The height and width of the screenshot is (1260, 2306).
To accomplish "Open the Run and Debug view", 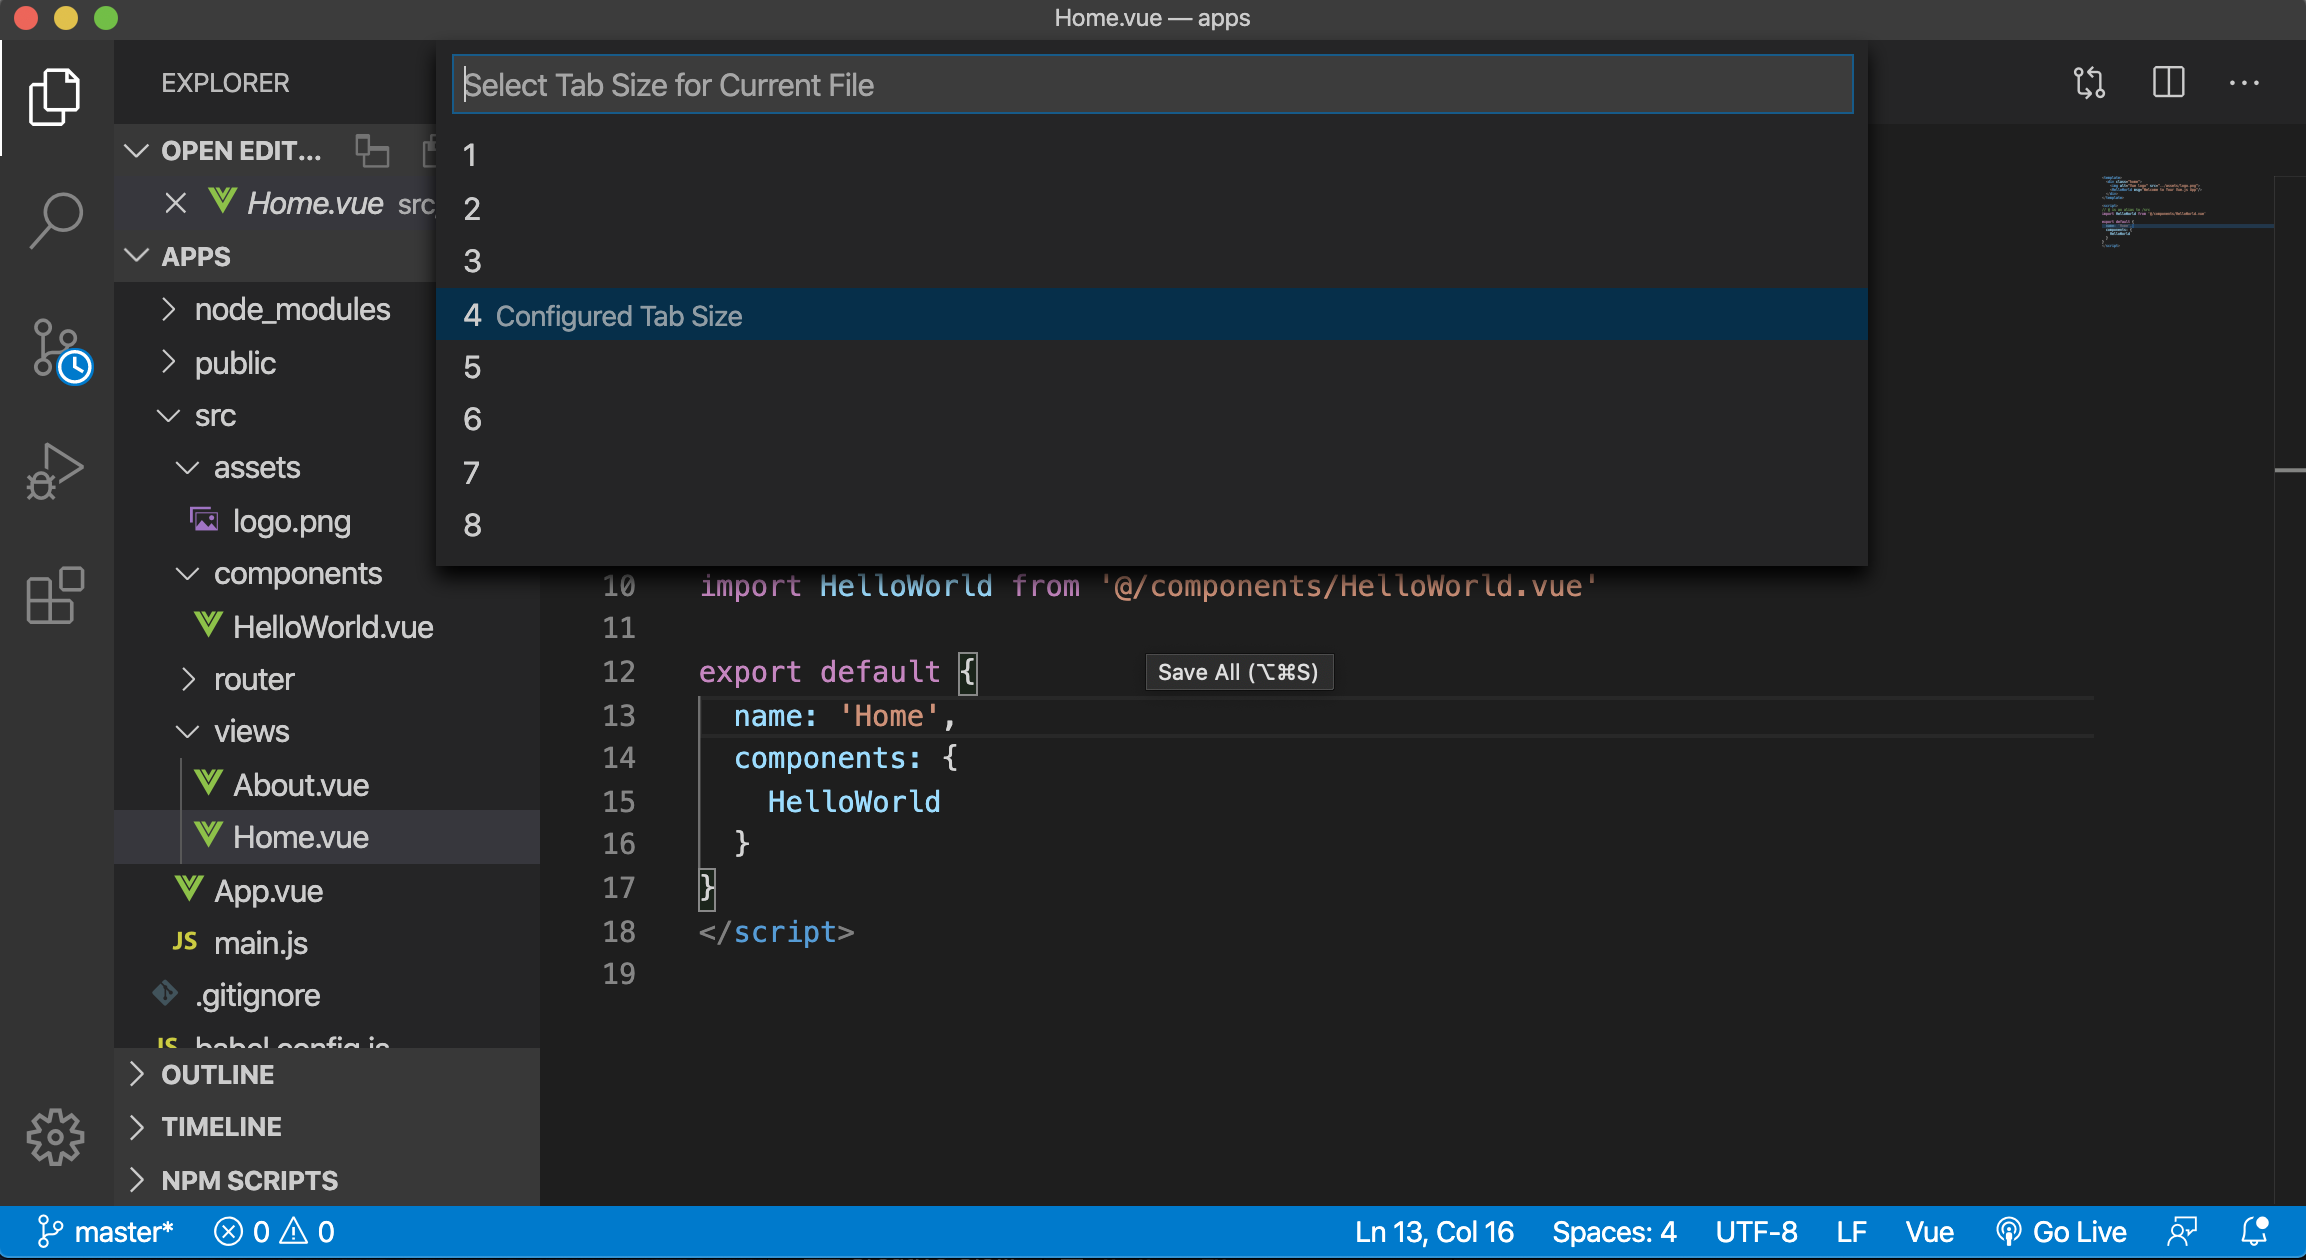I will click(x=56, y=472).
